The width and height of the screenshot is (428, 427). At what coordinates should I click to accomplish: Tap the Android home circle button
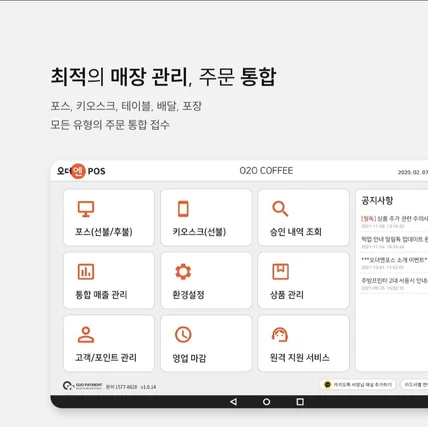(266, 402)
